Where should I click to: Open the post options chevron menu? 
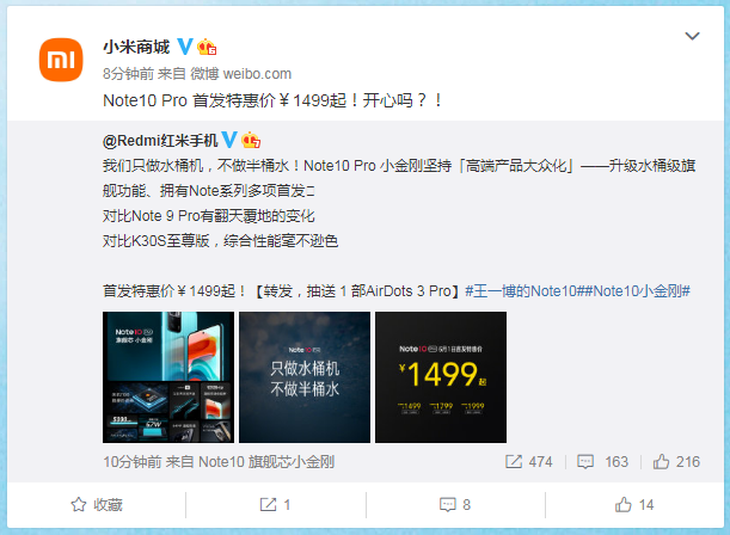(x=692, y=36)
